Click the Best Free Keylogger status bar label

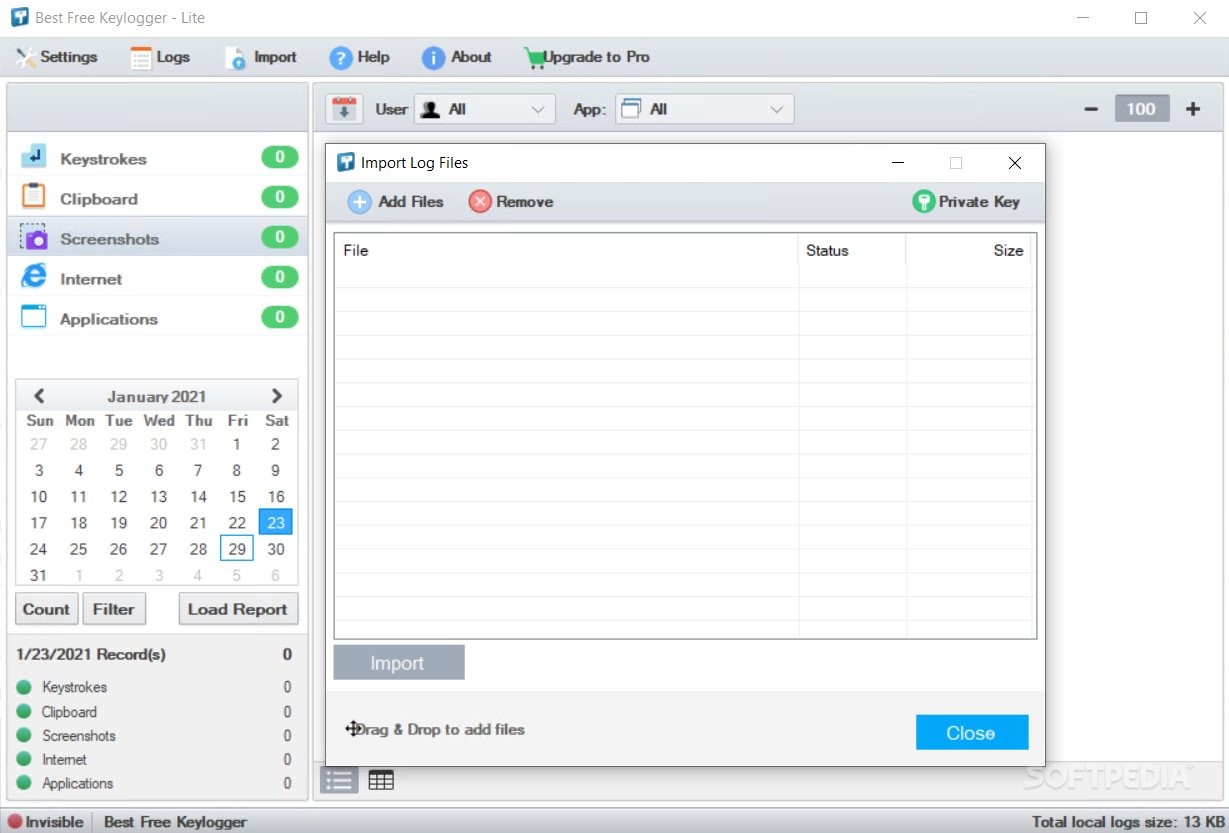click(x=175, y=822)
